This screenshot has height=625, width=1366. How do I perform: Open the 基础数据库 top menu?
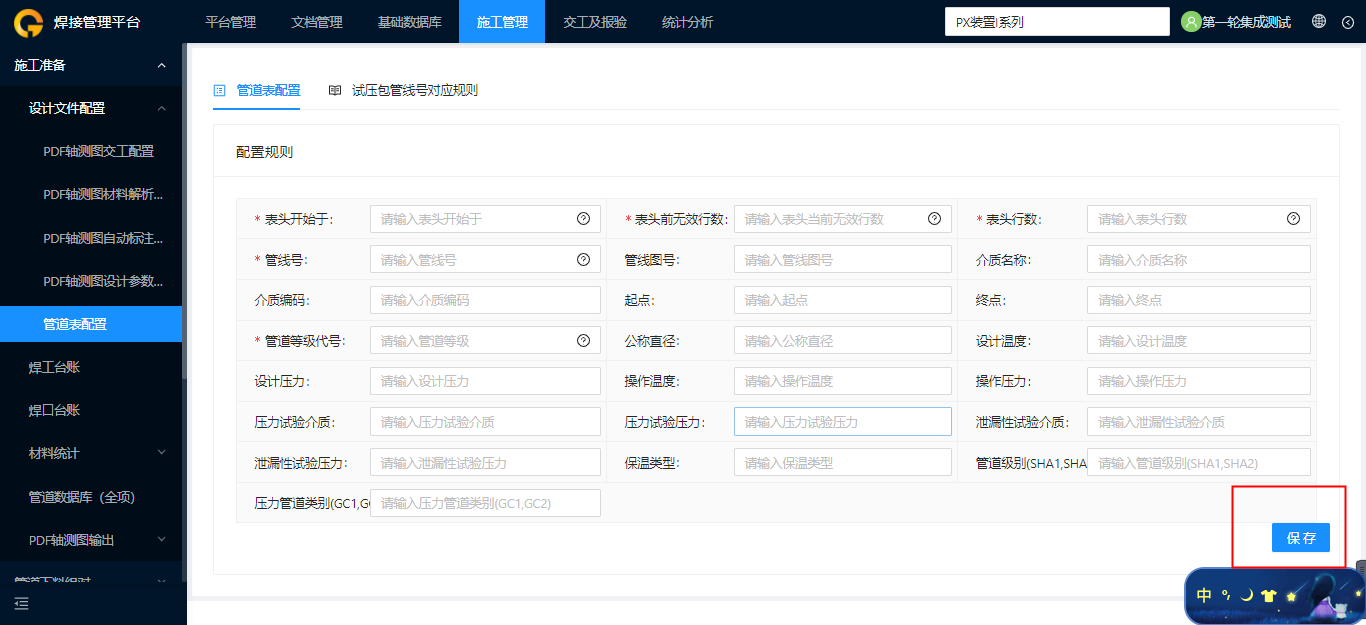409,22
